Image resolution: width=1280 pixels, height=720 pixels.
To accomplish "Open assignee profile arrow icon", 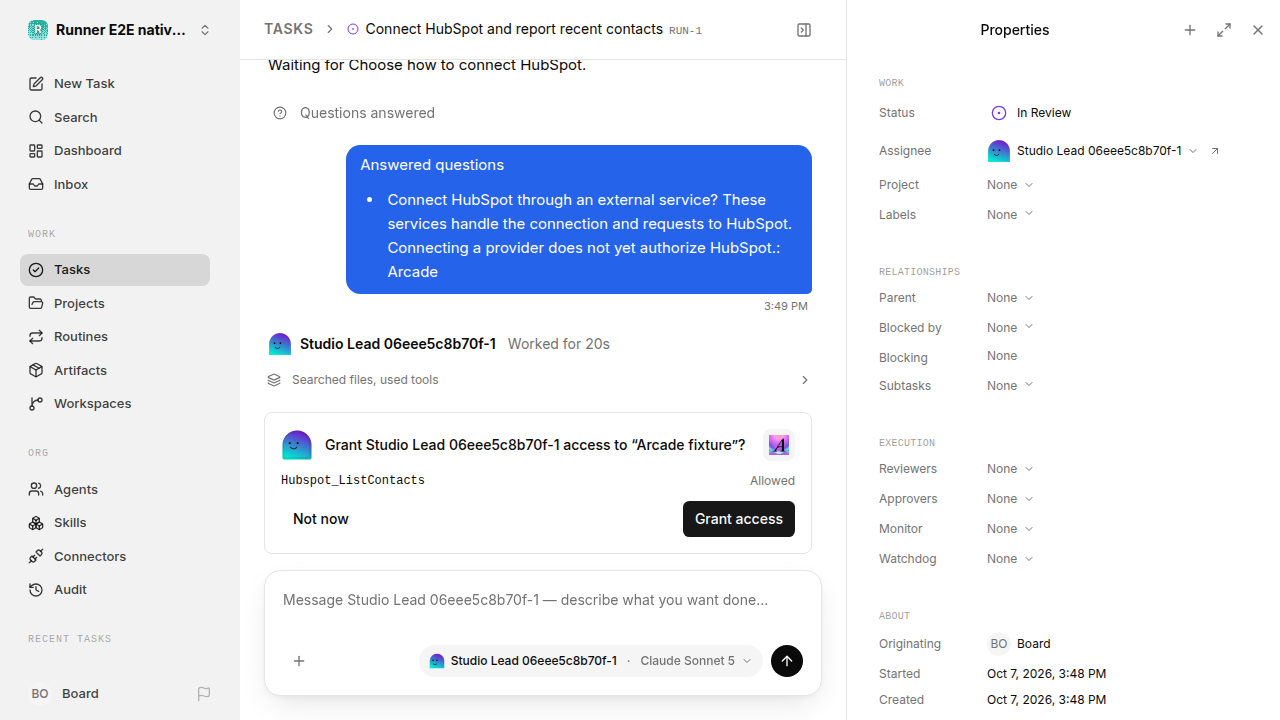I will click(1215, 151).
